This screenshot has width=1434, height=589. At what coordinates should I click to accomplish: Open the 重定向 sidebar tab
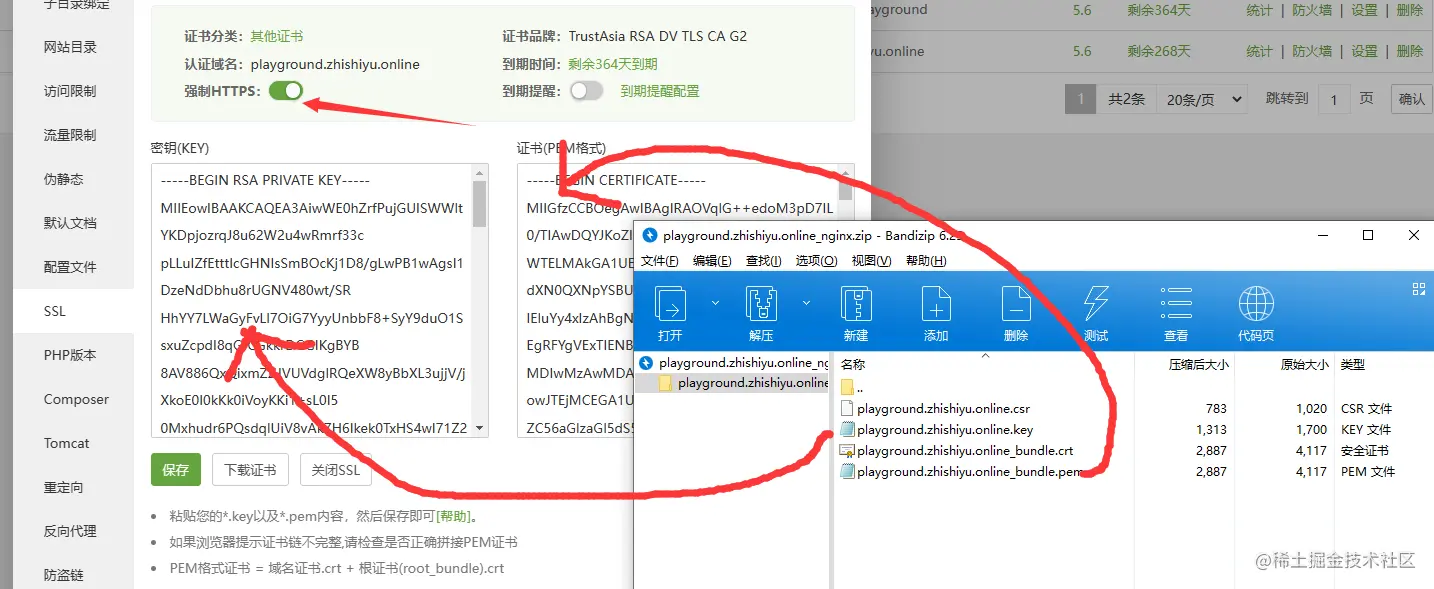pyautogui.click(x=73, y=487)
